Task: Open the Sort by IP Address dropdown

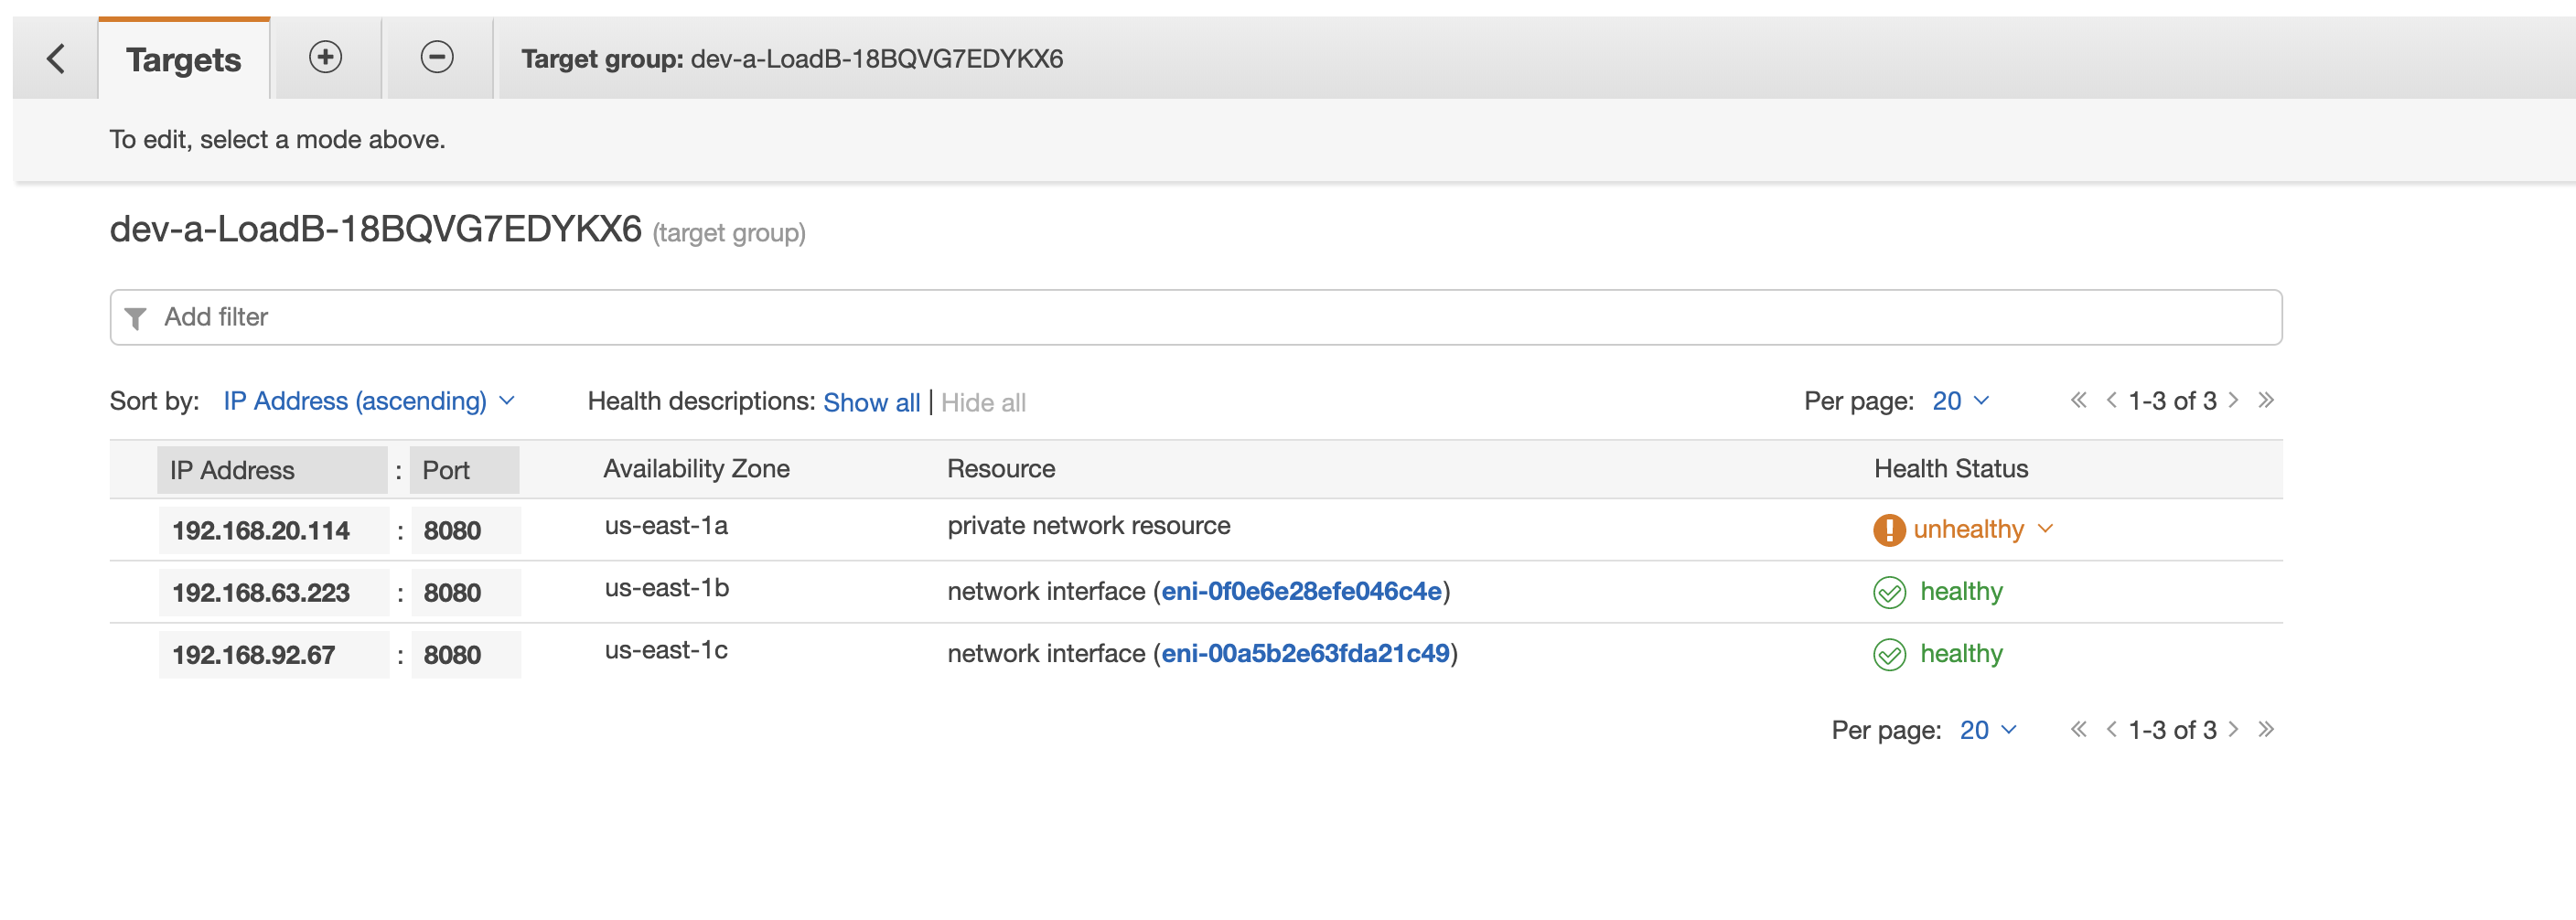Action: [x=368, y=401]
